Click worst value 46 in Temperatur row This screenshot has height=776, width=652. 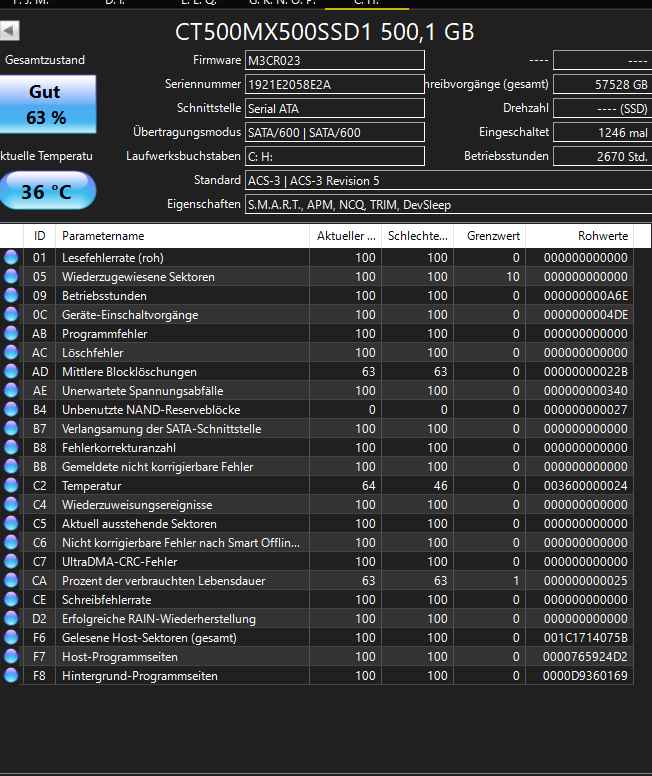point(441,486)
